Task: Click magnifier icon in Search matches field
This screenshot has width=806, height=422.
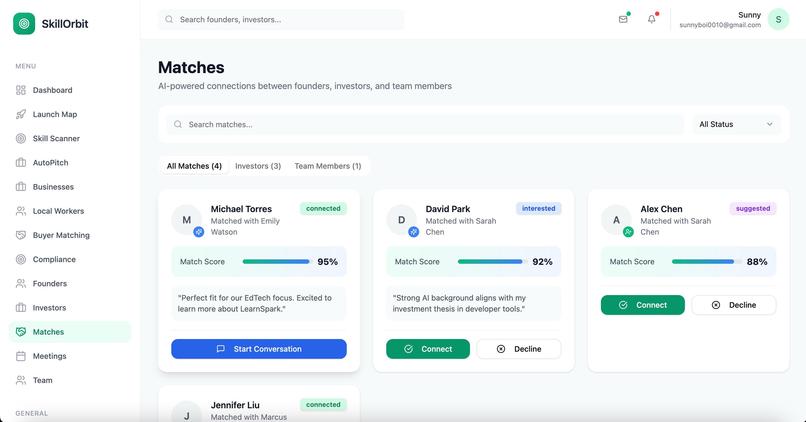Action: click(x=178, y=124)
